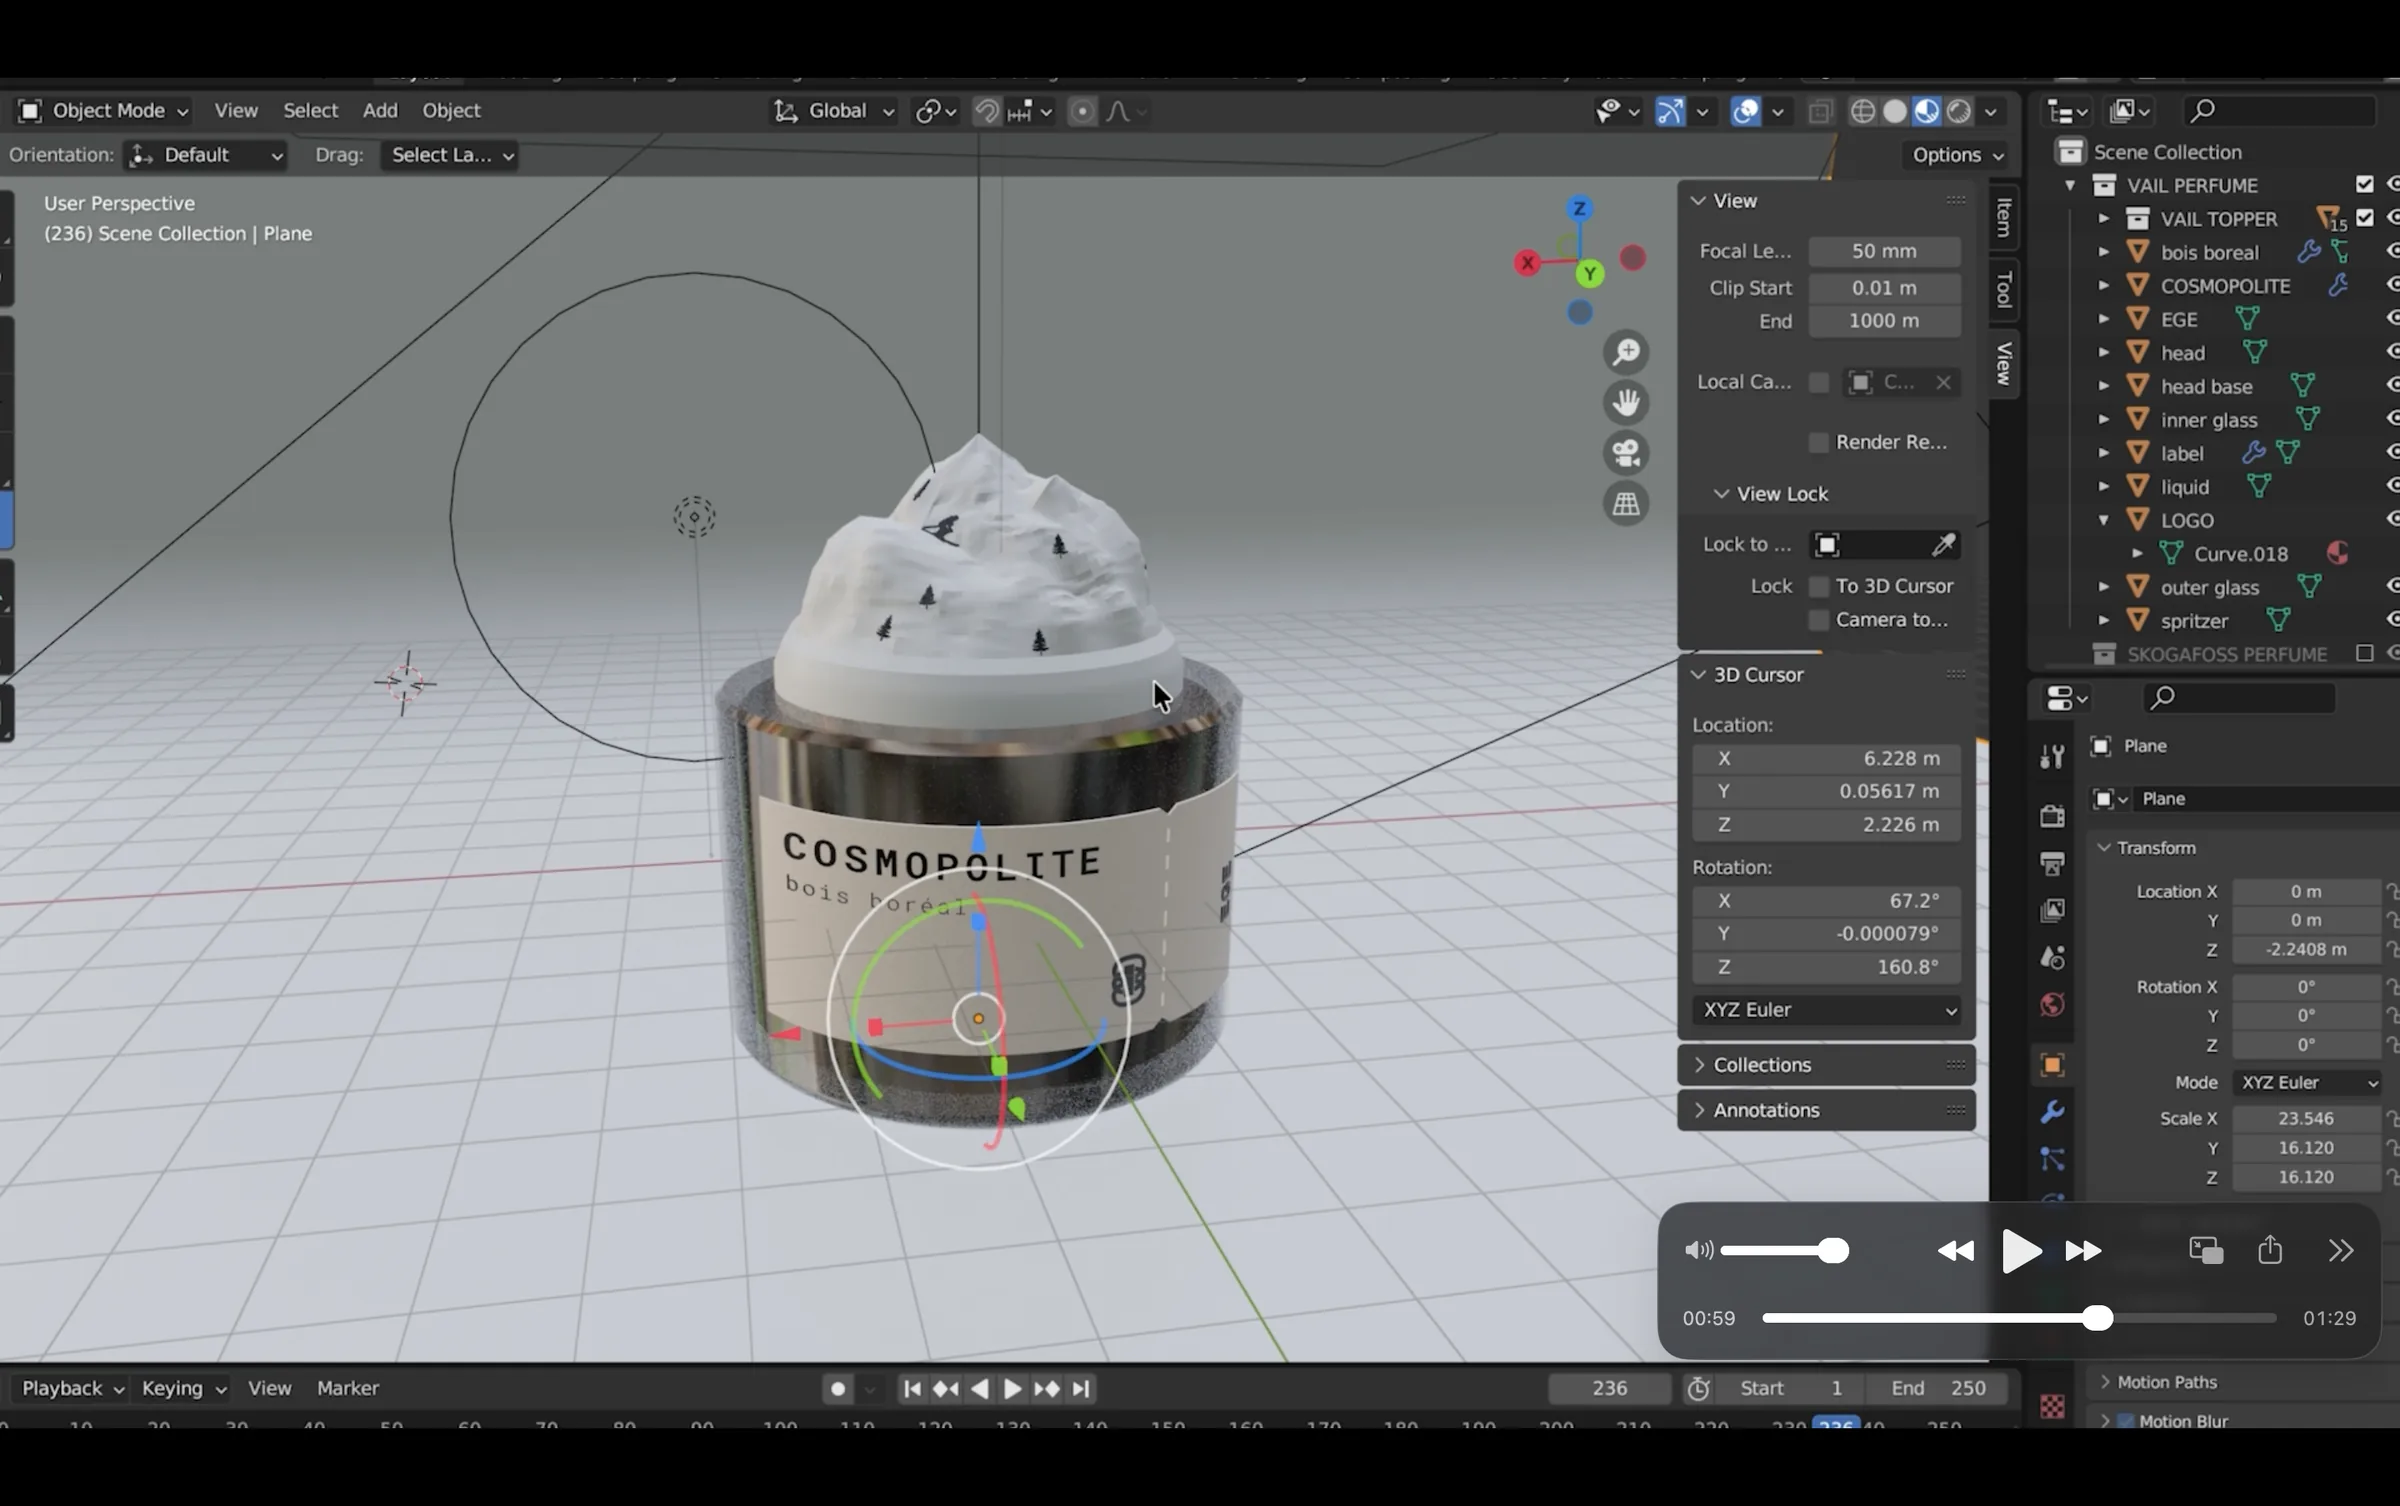Open Object properties tab icon

click(2052, 1065)
